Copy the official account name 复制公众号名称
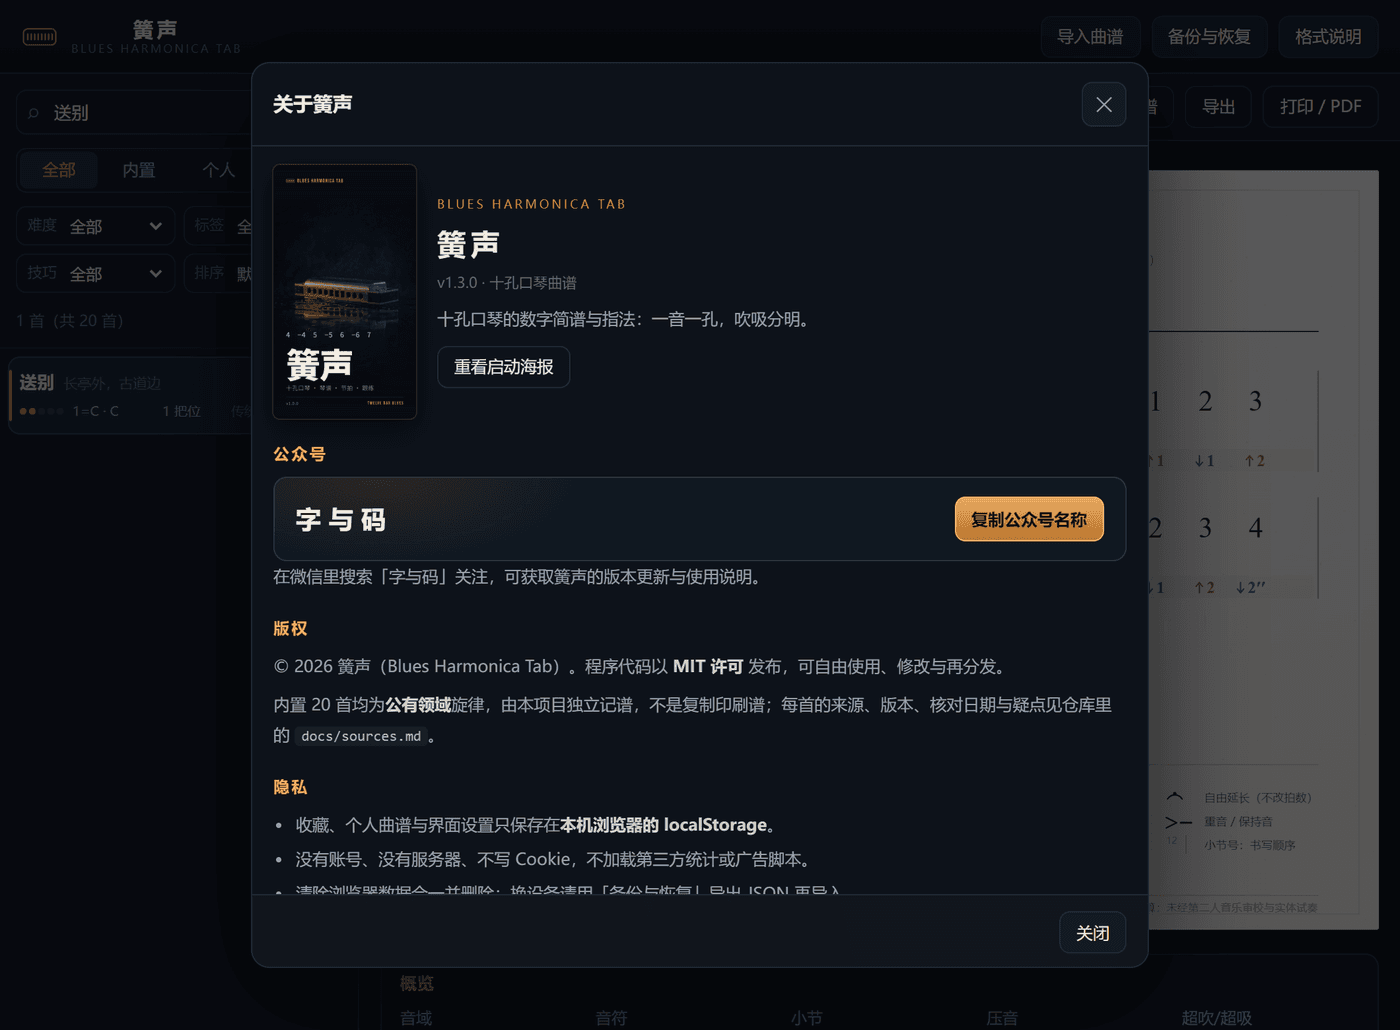 (x=1029, y=519)
